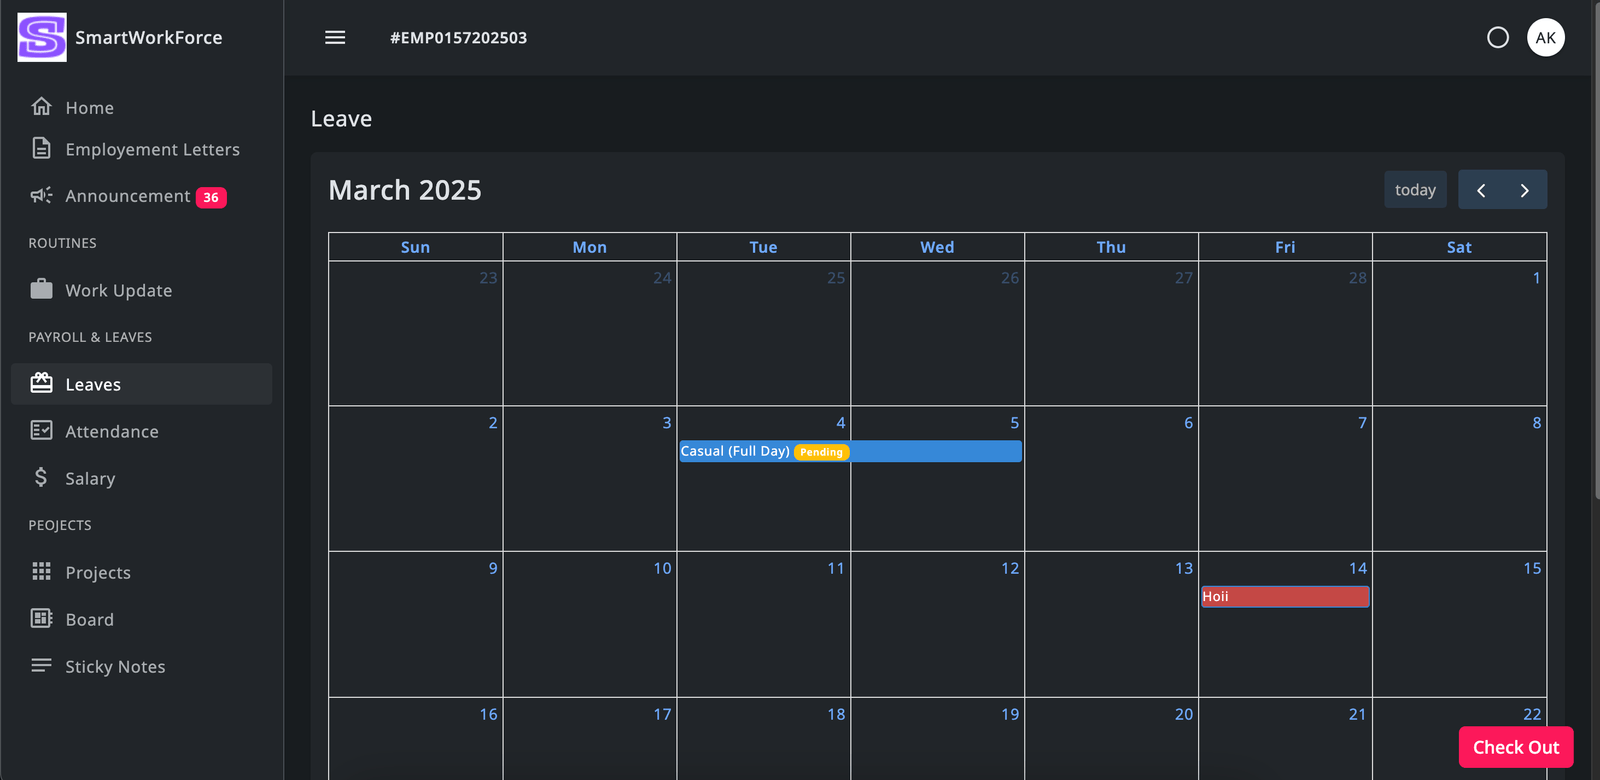Open Work Update briefcase icon
The width and height of the screenshot is (1600, 780).
[x=41, y=290]
